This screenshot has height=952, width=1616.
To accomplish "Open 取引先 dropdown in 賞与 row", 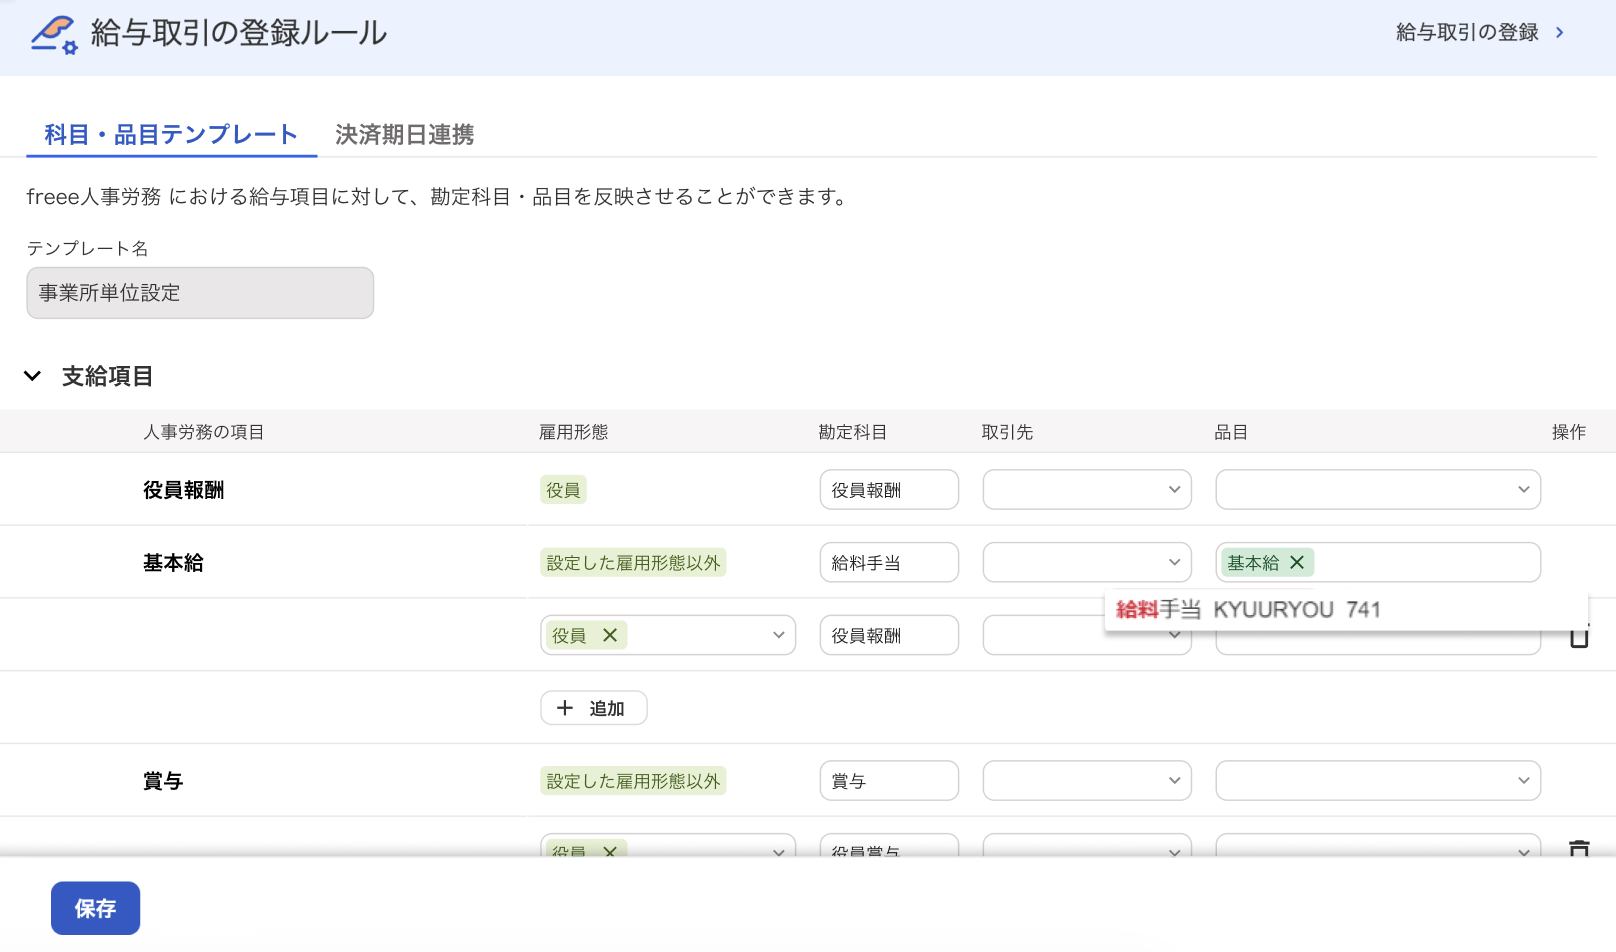I will point(1087,781).
